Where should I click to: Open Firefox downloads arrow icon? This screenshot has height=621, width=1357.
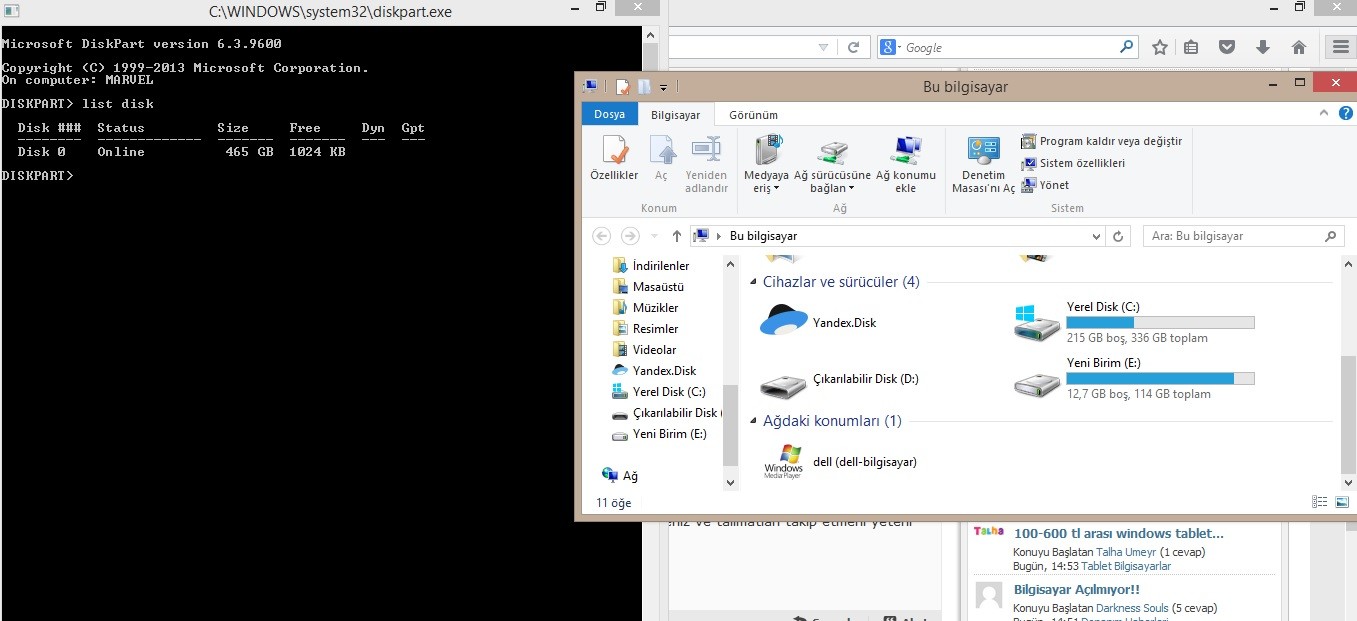(1263, 47)
